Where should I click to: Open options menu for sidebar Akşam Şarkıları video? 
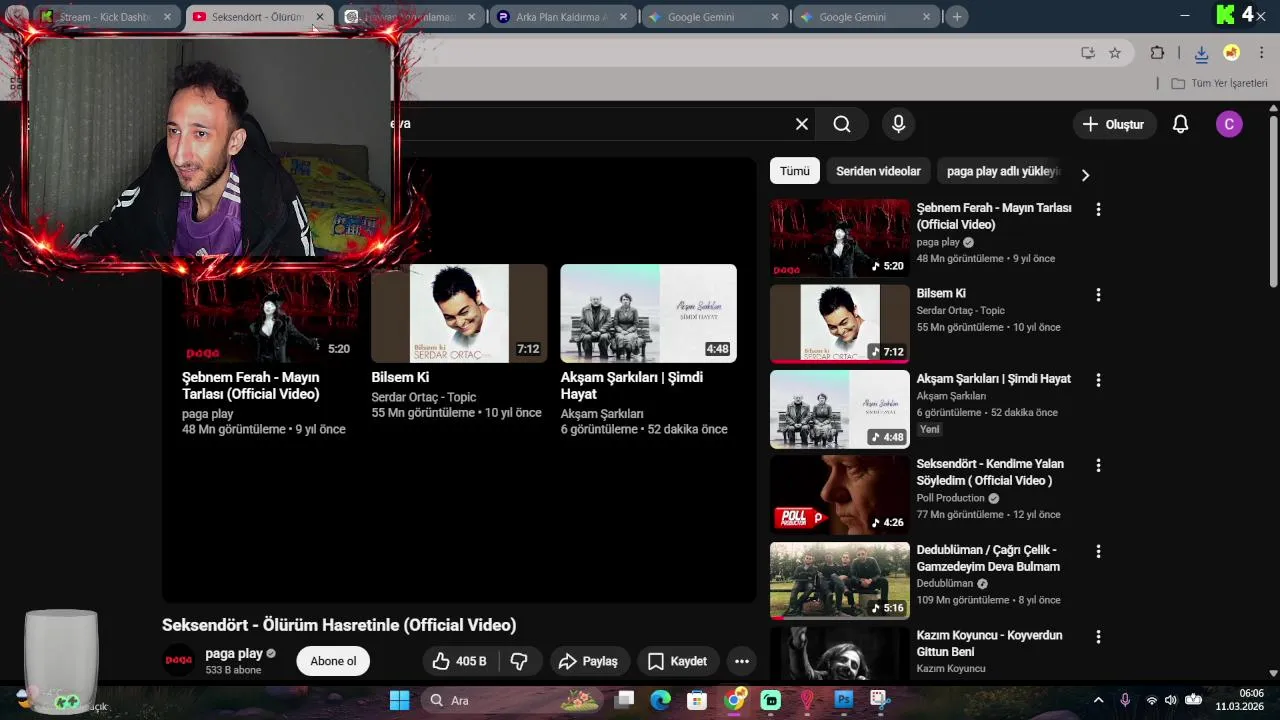coord(1098,380)
